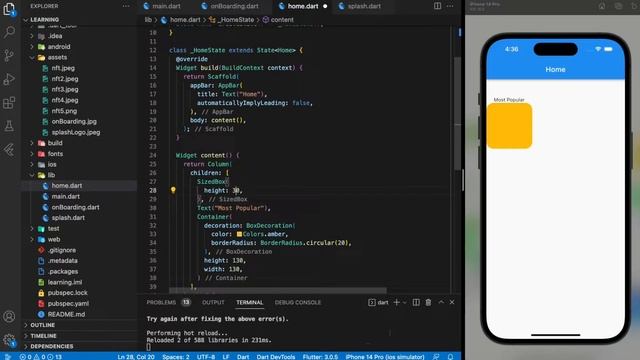Click Ln 28, Col 20 in status bar
This screenshot has width=640, height=360.
136,357
